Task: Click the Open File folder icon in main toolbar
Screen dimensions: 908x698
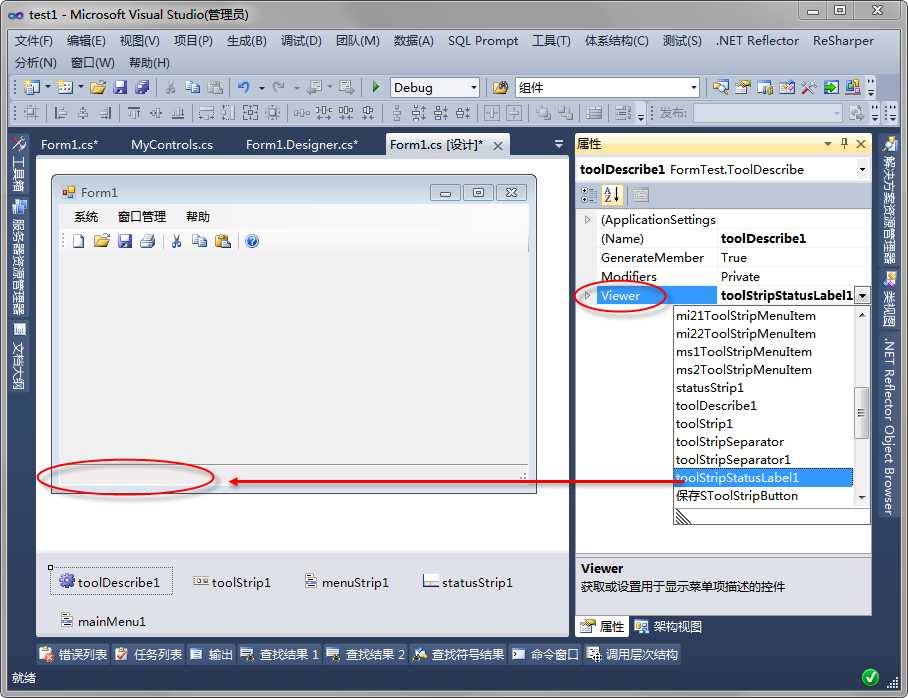Action: click(98, 87)
